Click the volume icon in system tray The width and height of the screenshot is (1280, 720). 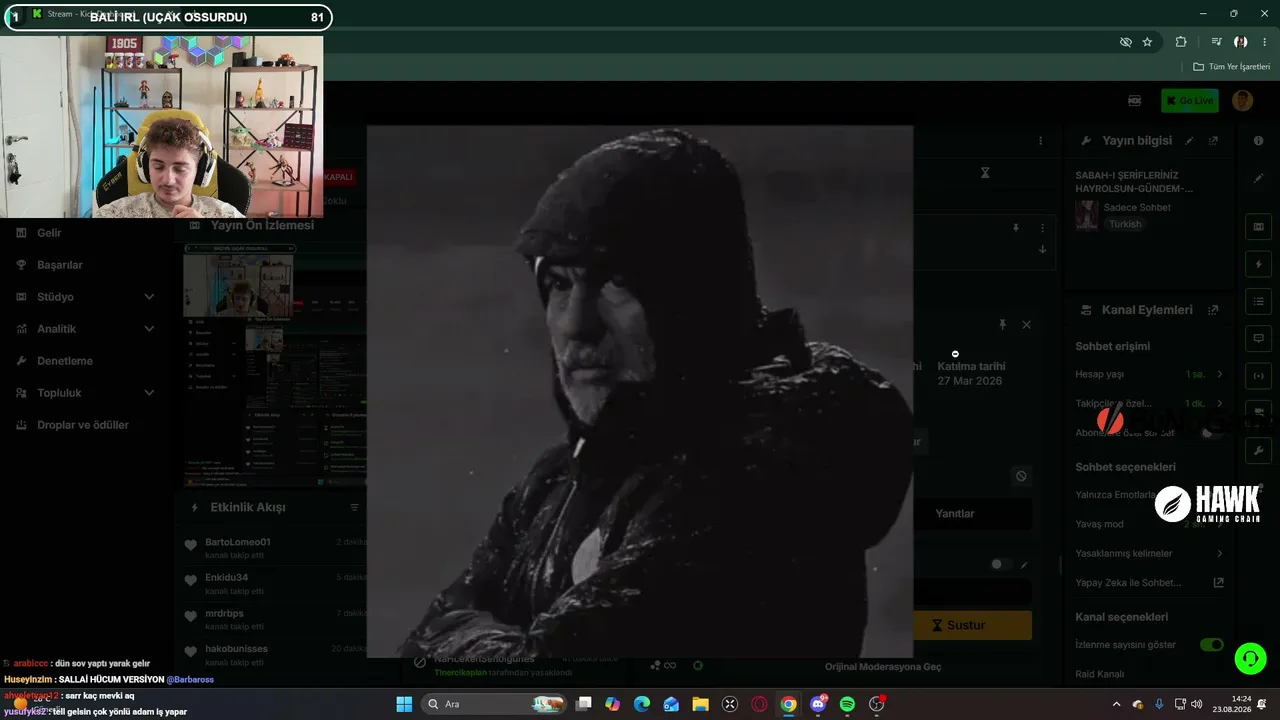pyautogui.click(x=1197, y=704)
